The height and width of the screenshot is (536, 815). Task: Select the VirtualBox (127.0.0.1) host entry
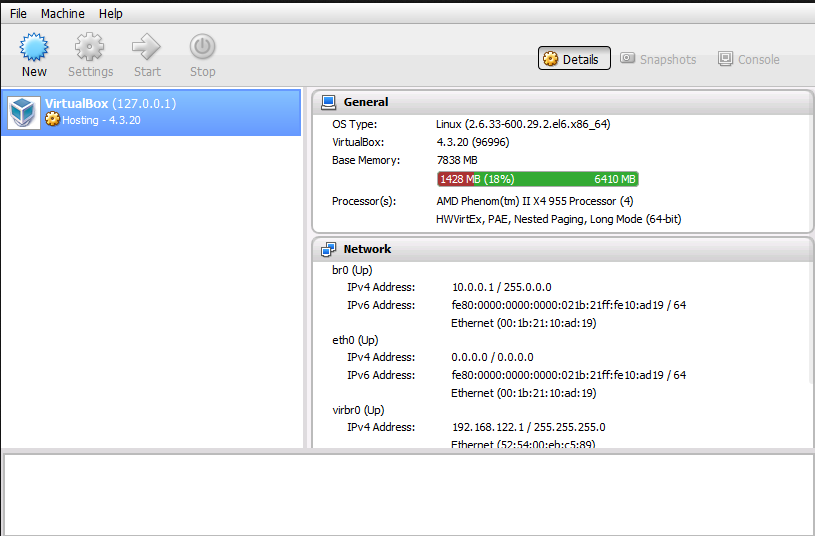[x=151, y=112]
